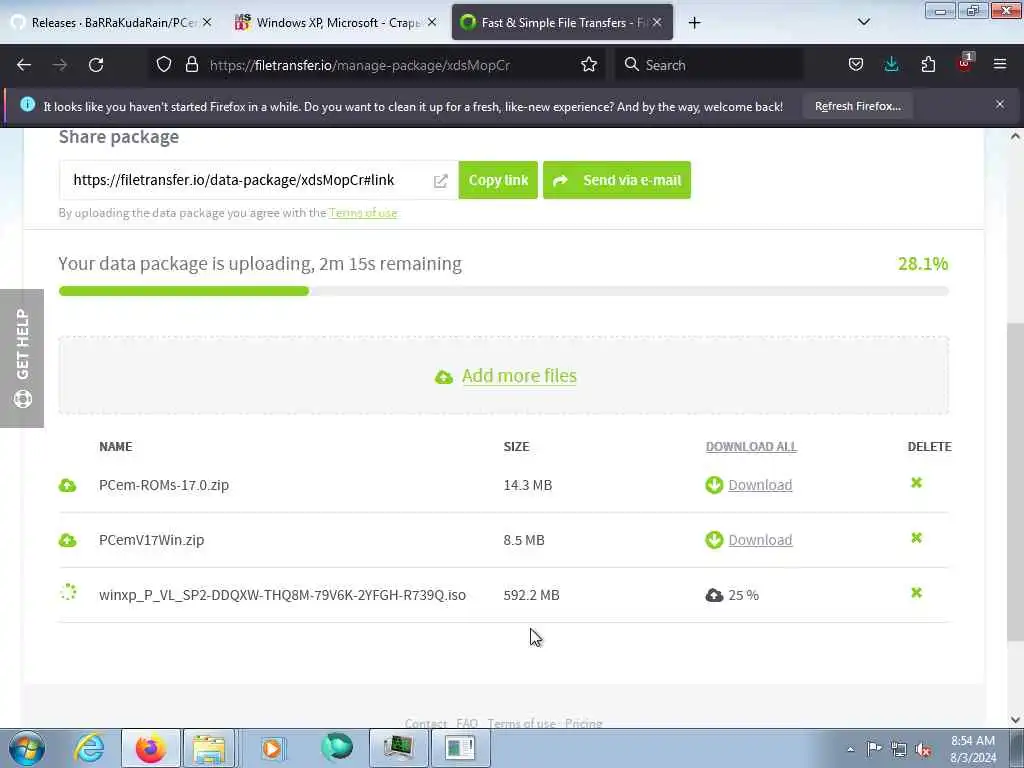
Task: Bookmark this page with the star icon
Action: click(589, 64)
